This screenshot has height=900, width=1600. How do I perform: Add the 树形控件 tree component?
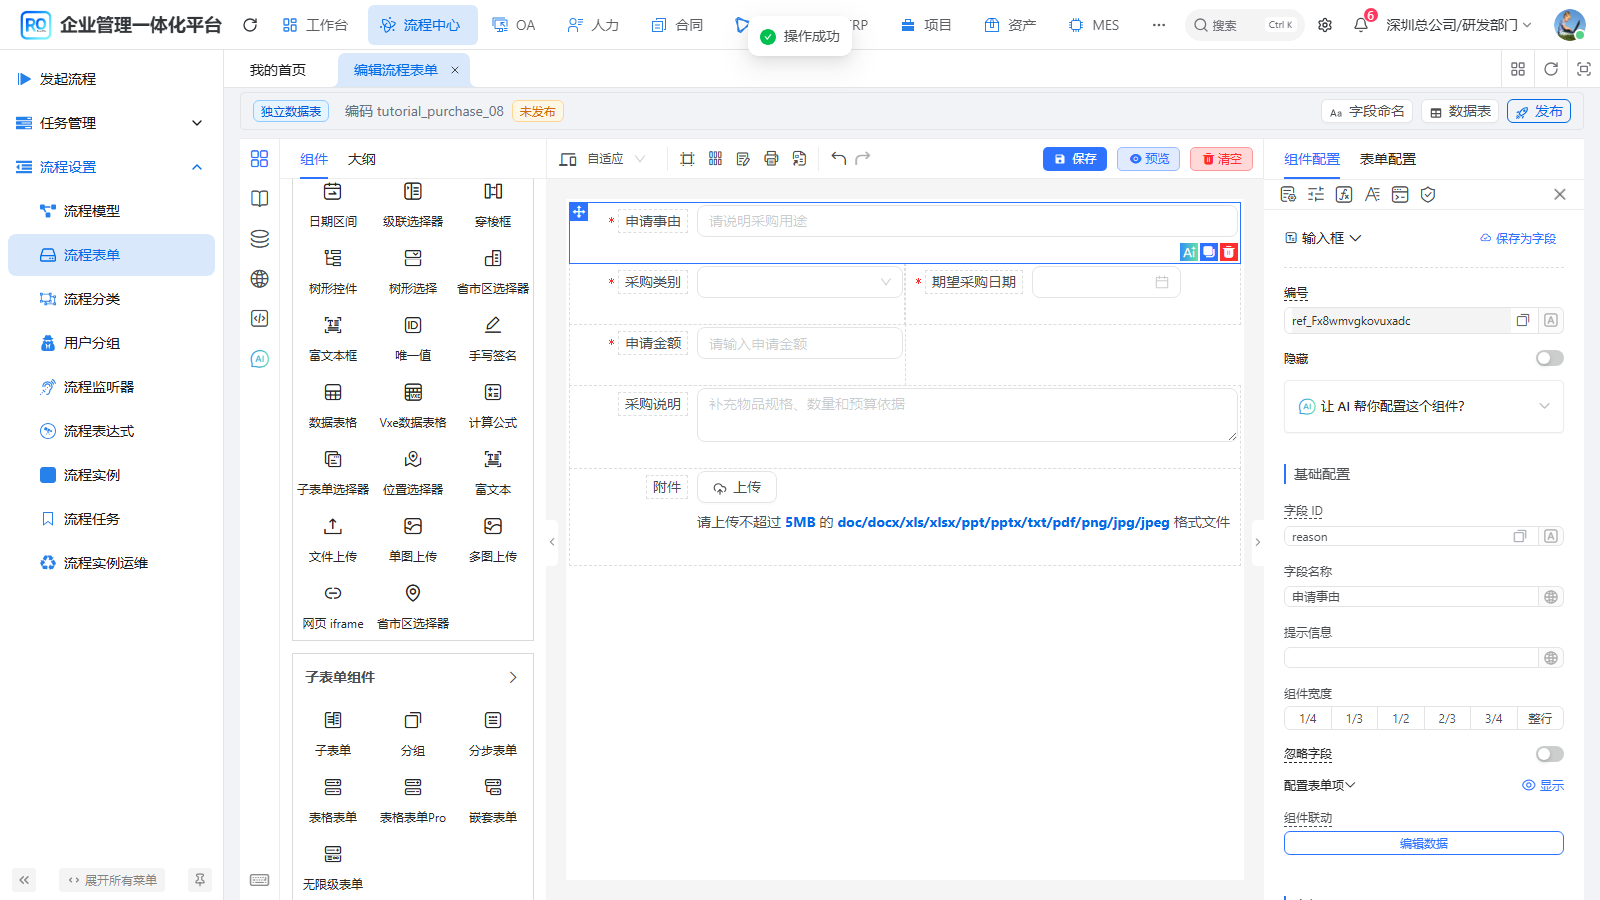tap(333, 271)
